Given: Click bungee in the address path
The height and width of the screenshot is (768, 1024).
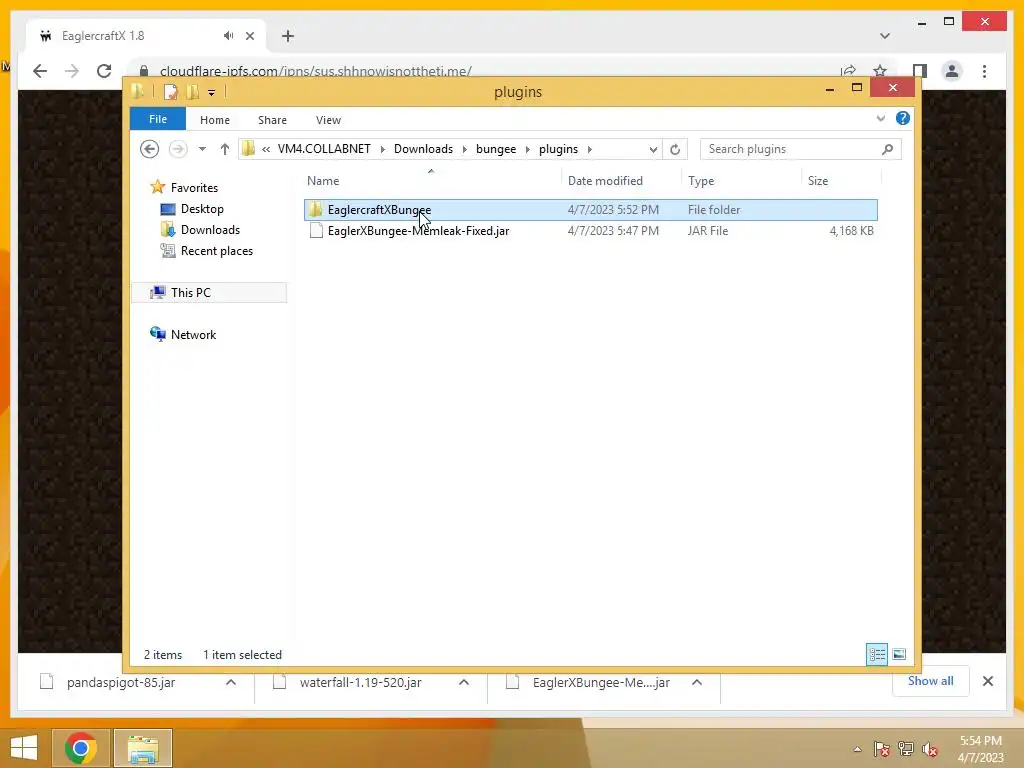Looking at the screenshot, I should tap(496, 149).
